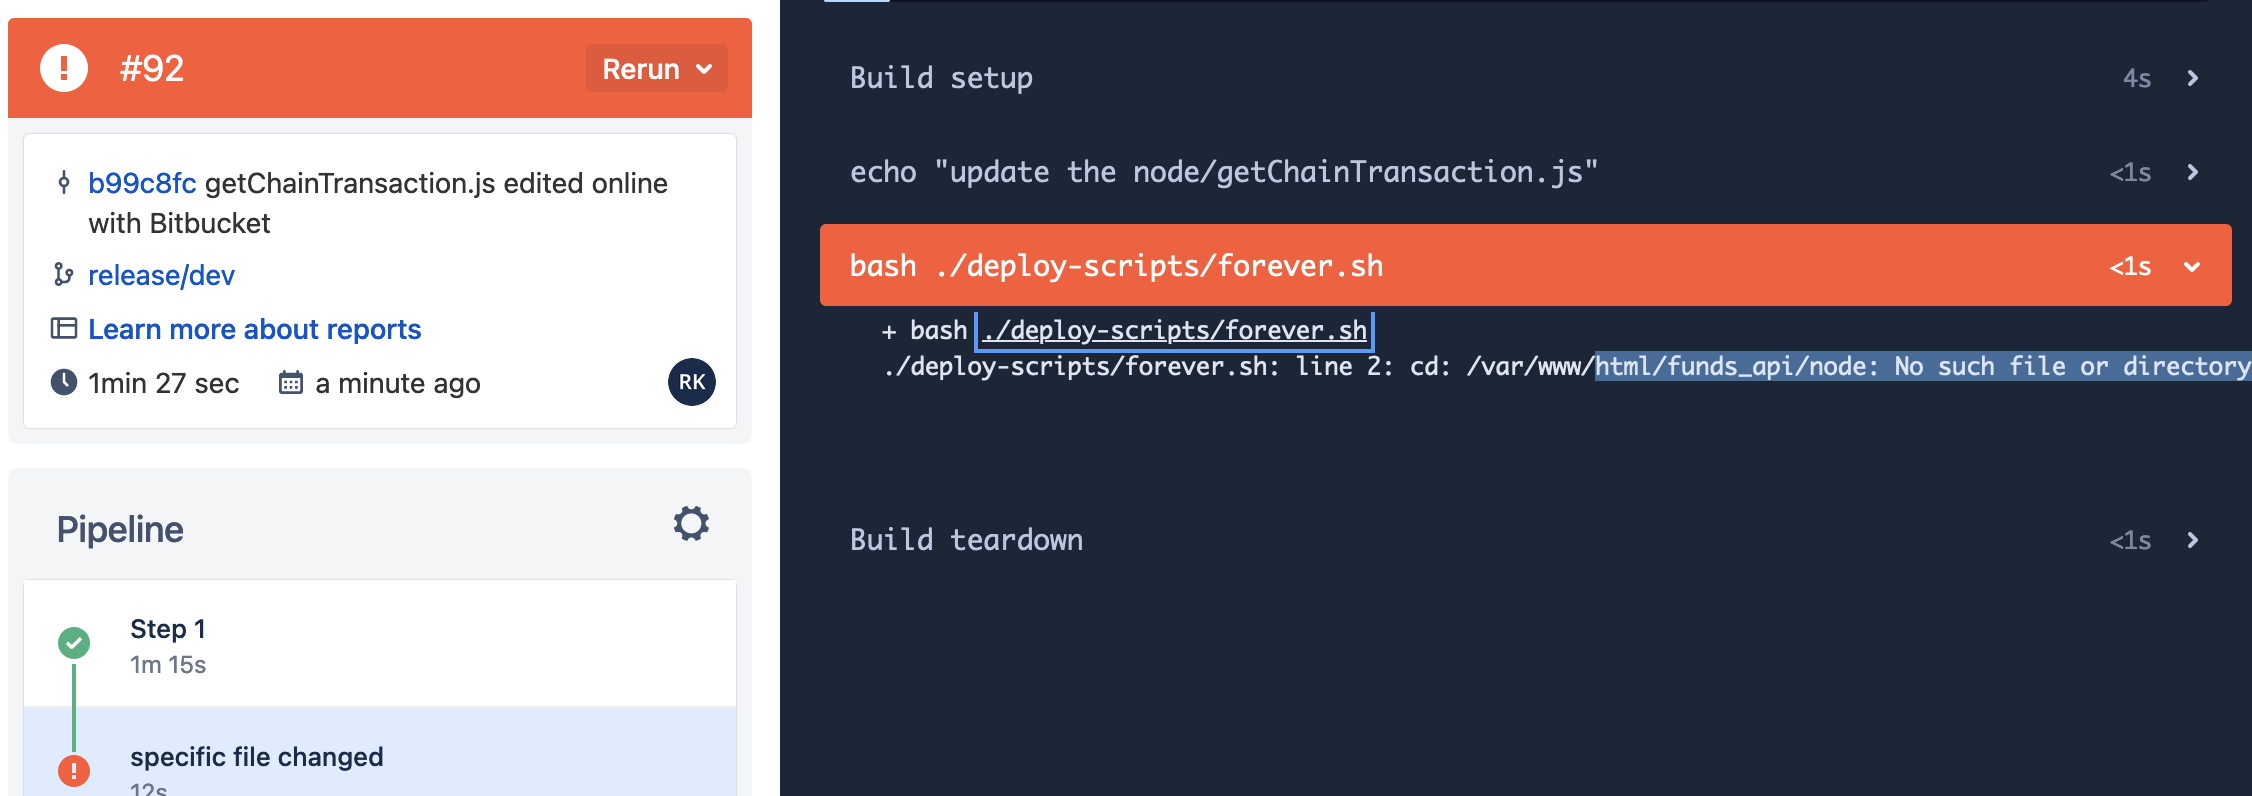Open the Rerun dropdown

656,69
